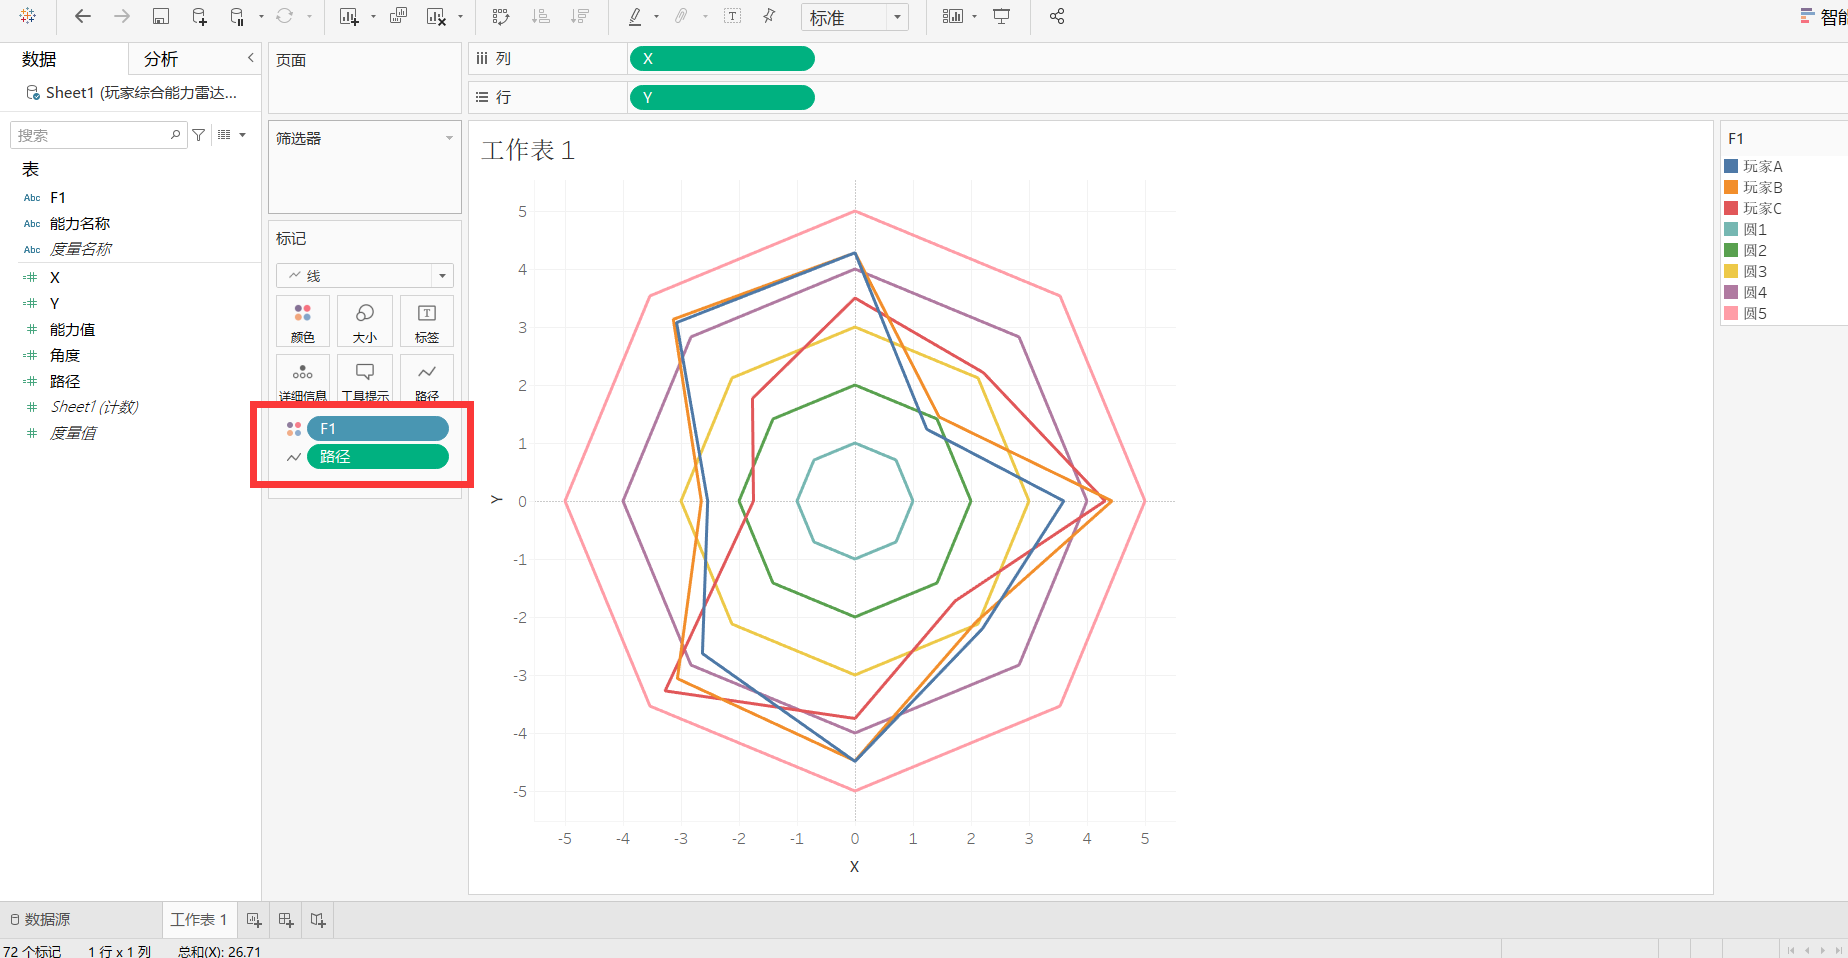
Task: Sort descending from the toolbar
Action: tap(579, 16)
